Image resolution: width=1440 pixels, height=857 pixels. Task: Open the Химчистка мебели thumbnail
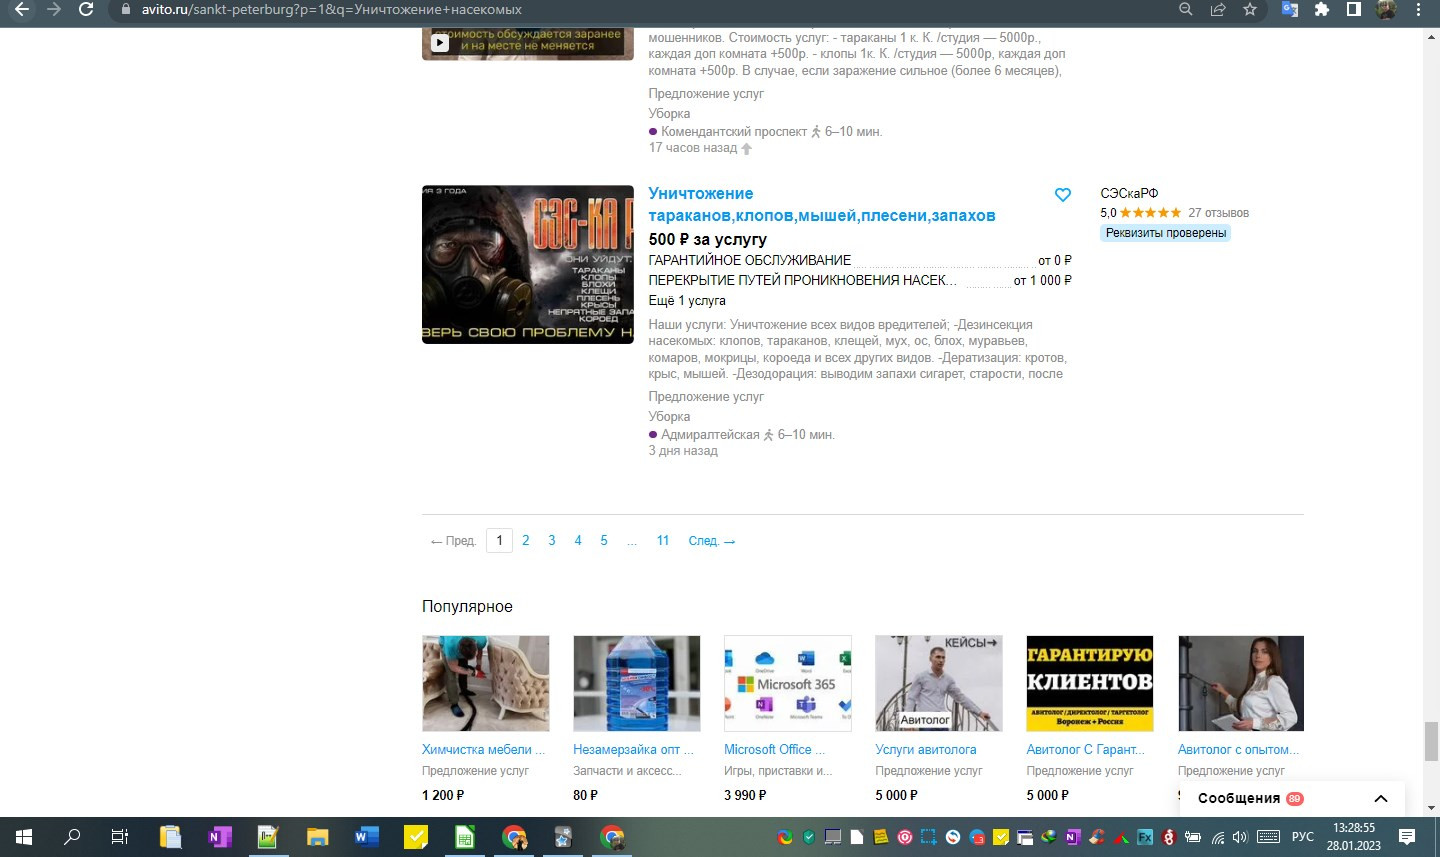tap(486, 684)
